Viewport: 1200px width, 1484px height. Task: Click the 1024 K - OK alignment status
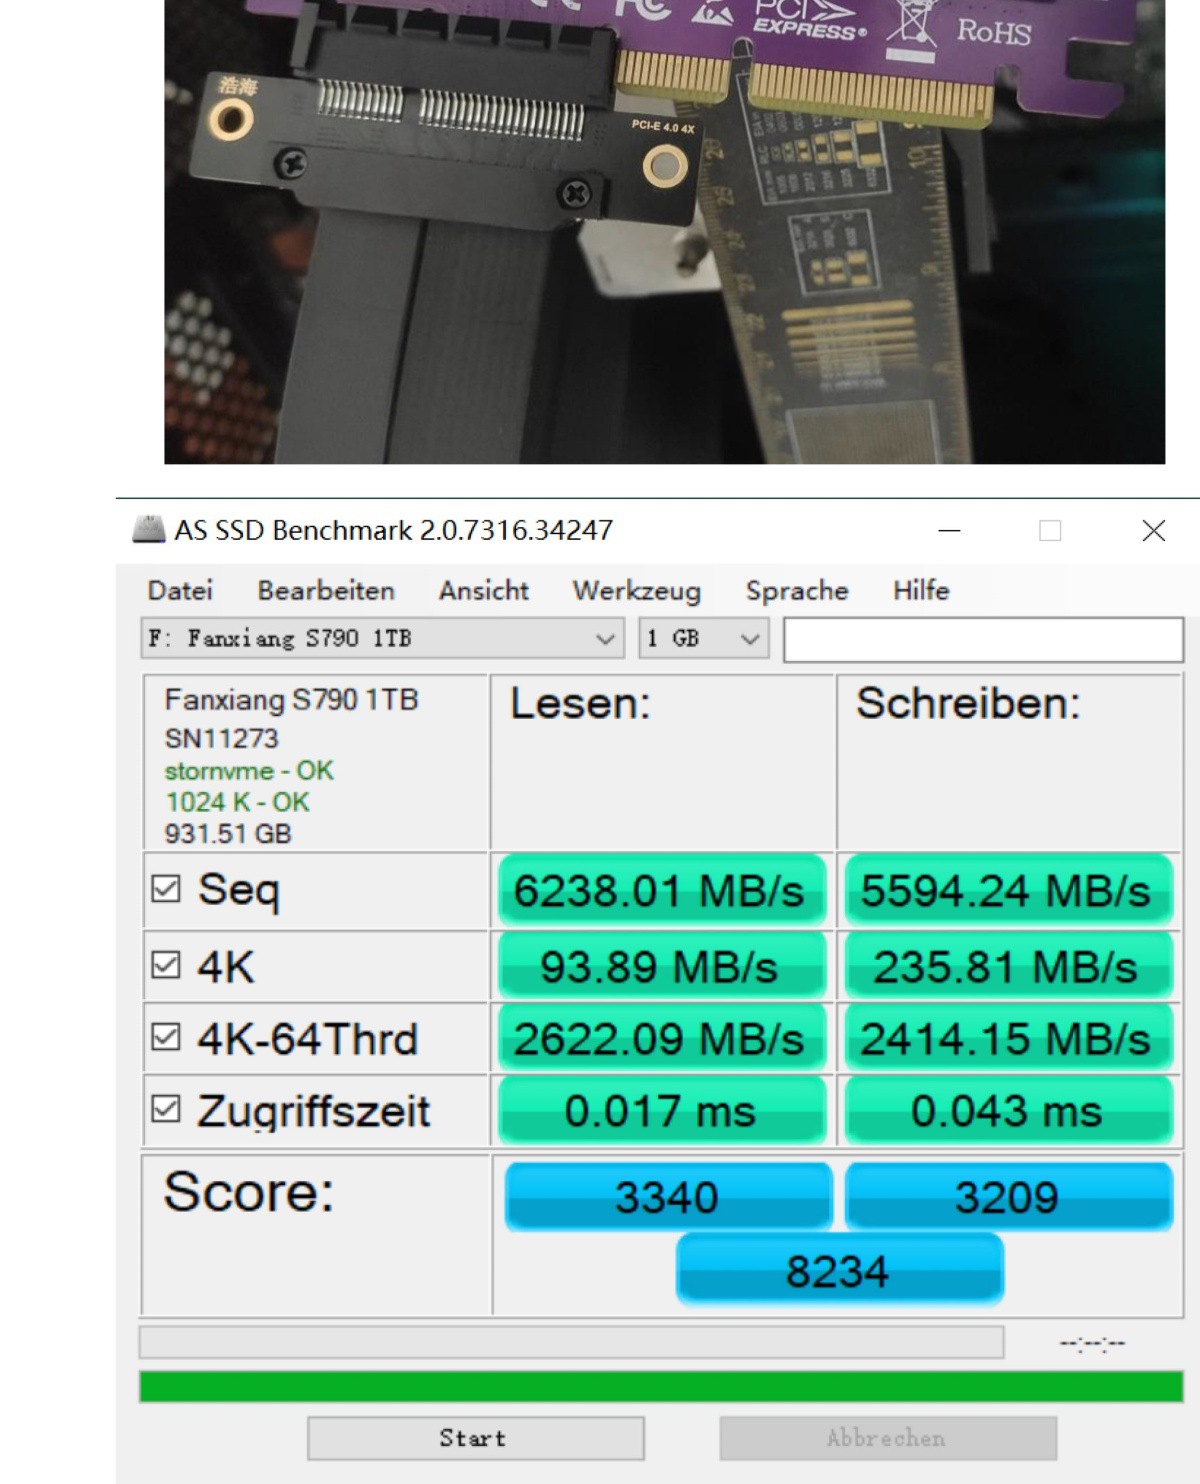click(237, 802)
